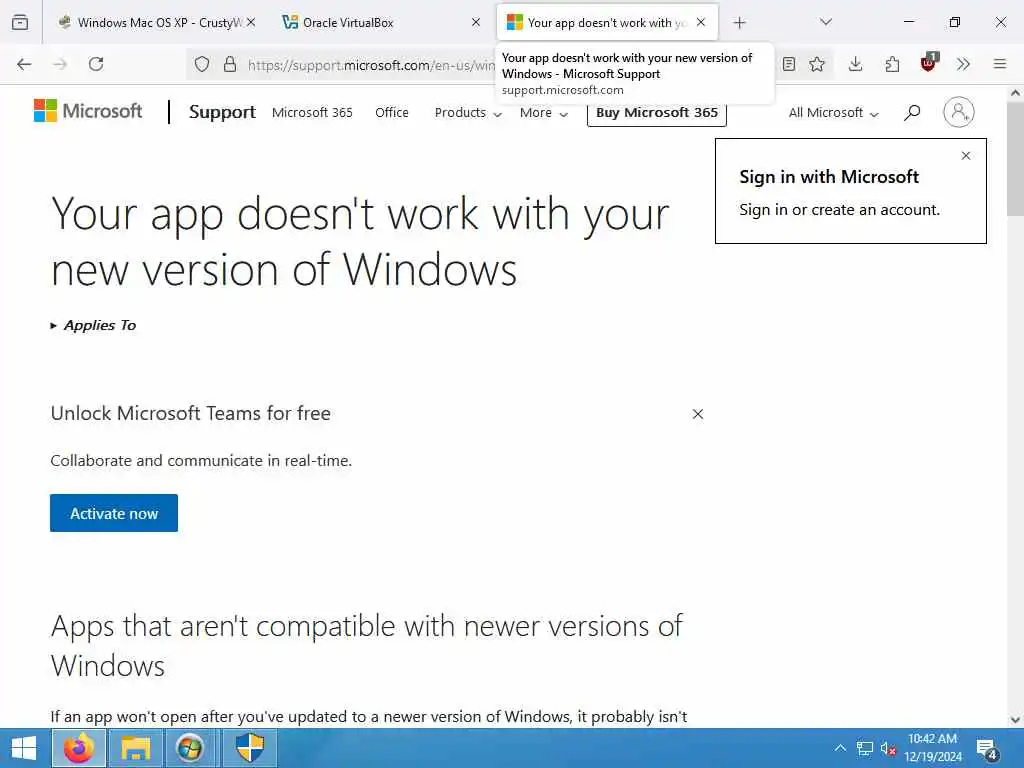
Task: Show hidden system tray icons
Action: (840, 748)
